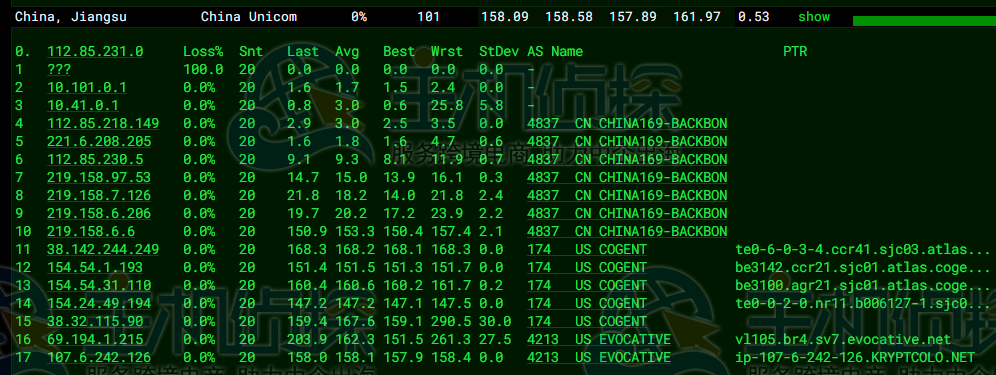Image resolution: width=996 pixels, height=375 pixels.
Task: Open Cogent hop 38.142.244.249
Action: click(103, 249)
